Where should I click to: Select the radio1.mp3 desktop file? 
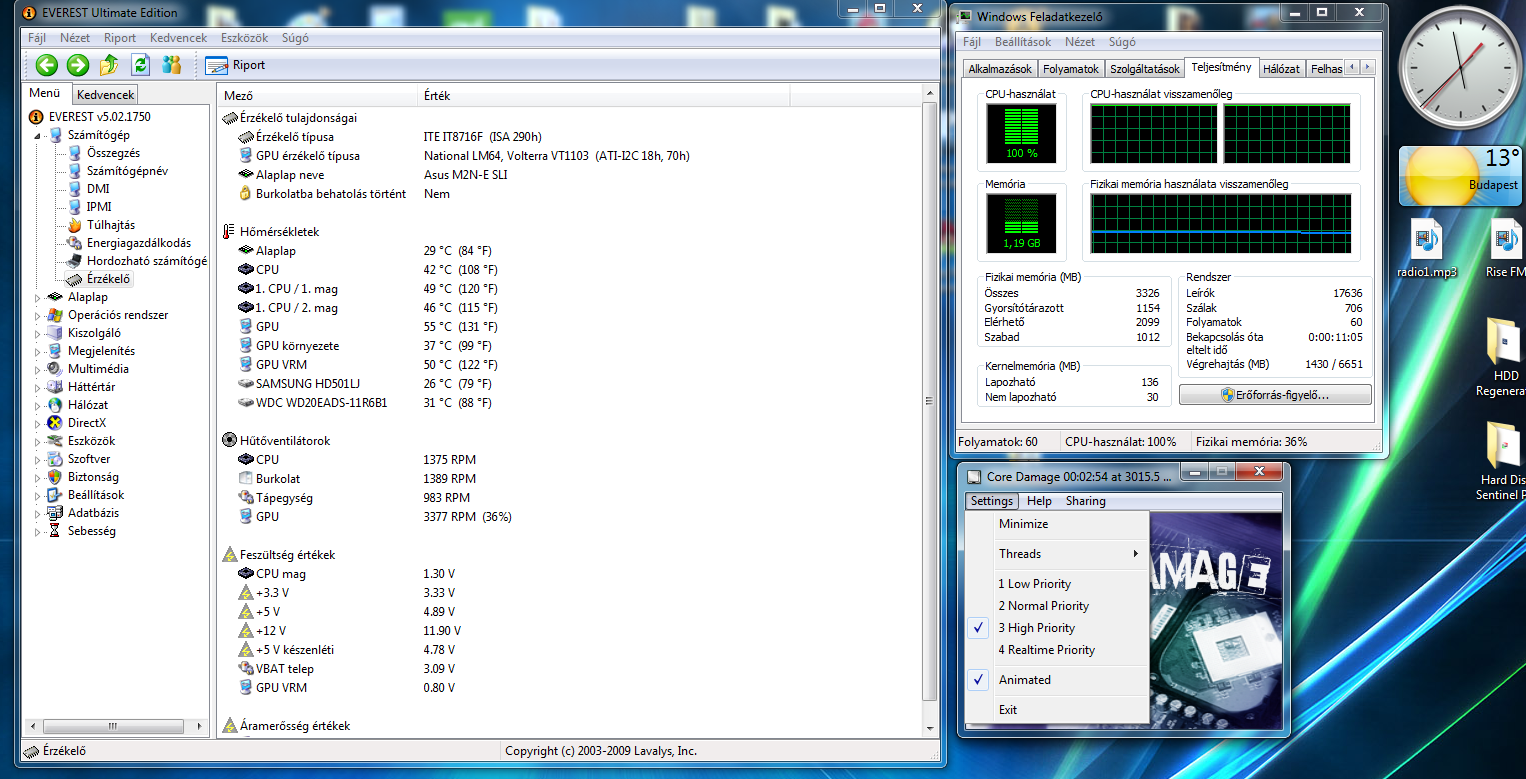[1427, 249]
